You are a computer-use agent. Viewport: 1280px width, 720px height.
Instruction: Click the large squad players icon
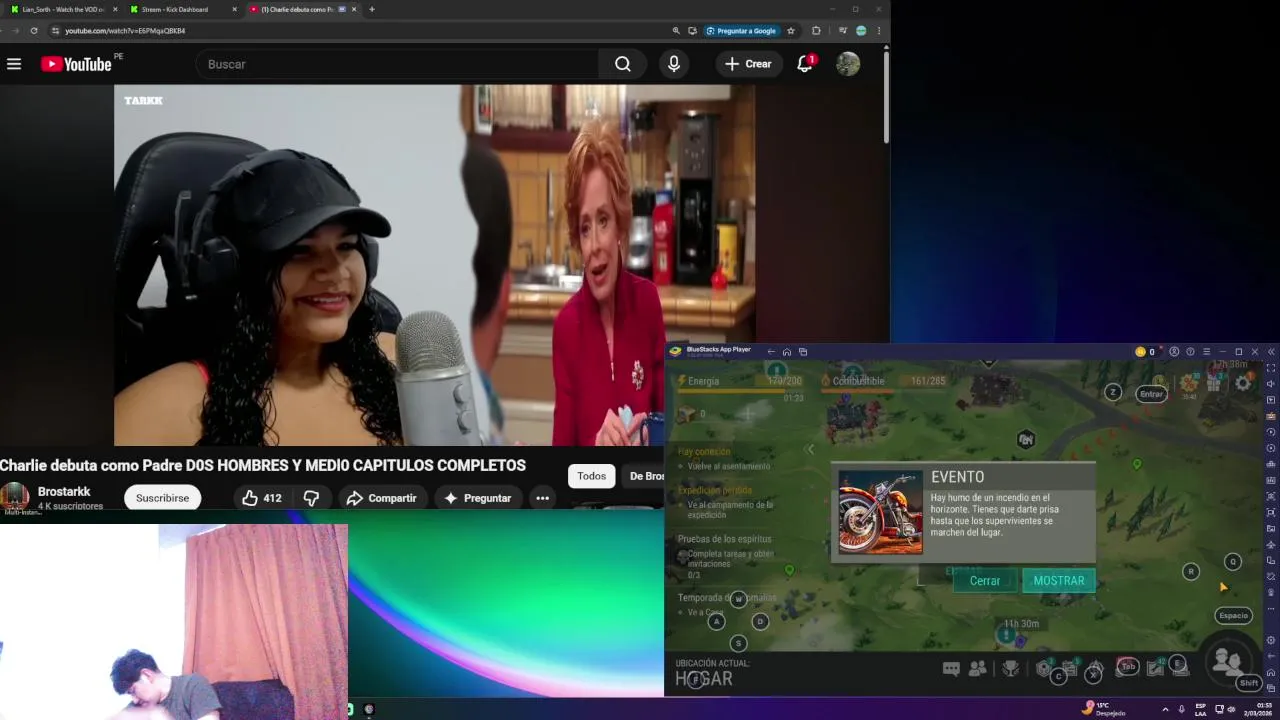pyautogui.click(x=1227, y=661)
